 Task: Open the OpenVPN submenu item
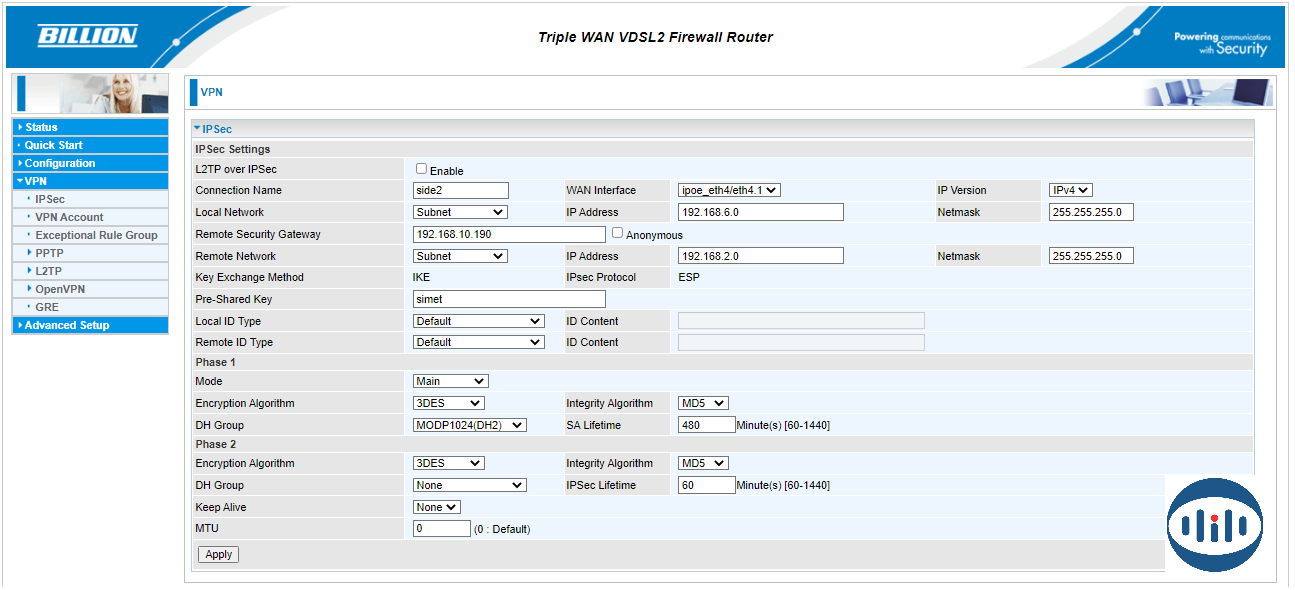tap(60, 289)
